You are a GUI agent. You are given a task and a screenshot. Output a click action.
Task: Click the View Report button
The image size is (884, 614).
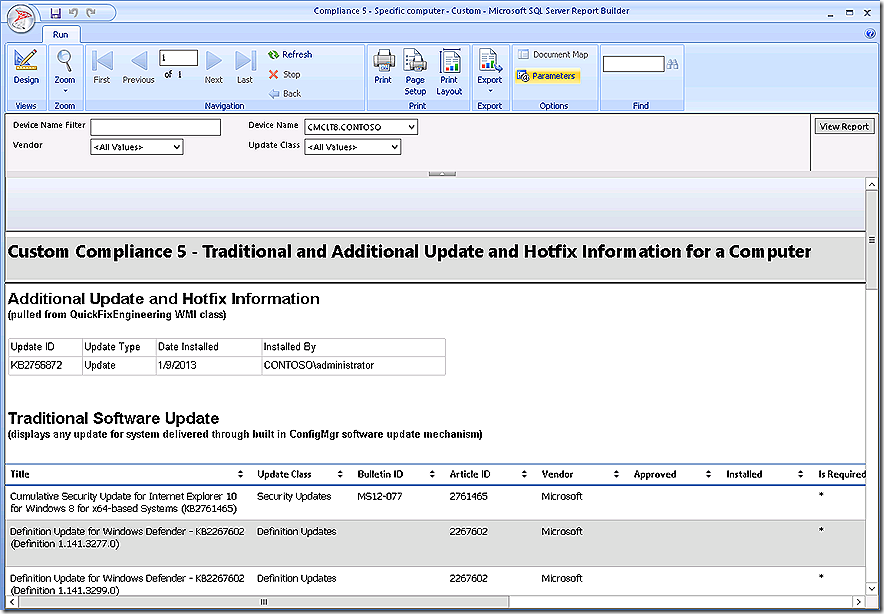844,127
